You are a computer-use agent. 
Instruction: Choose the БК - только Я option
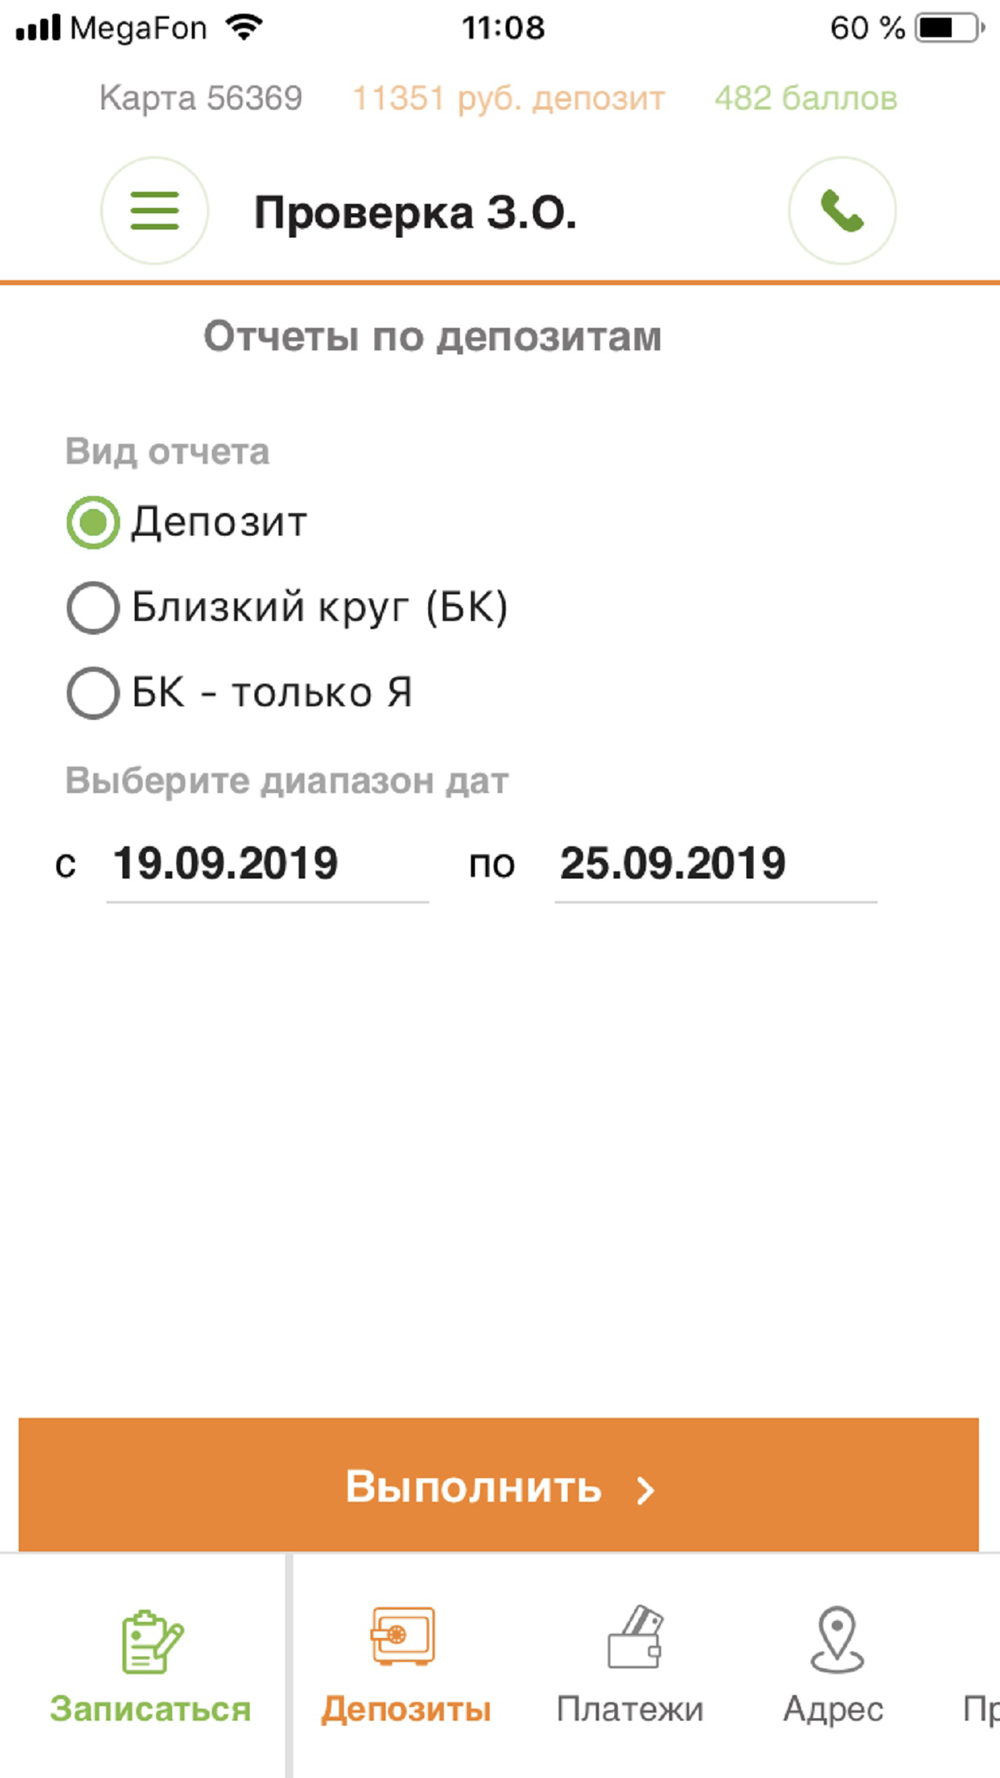240,692
